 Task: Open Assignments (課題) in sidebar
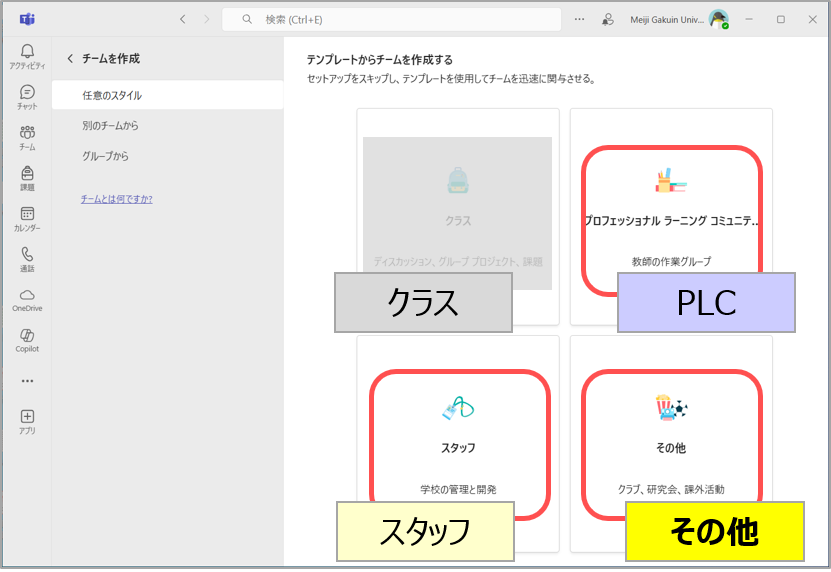click(27, 175)
